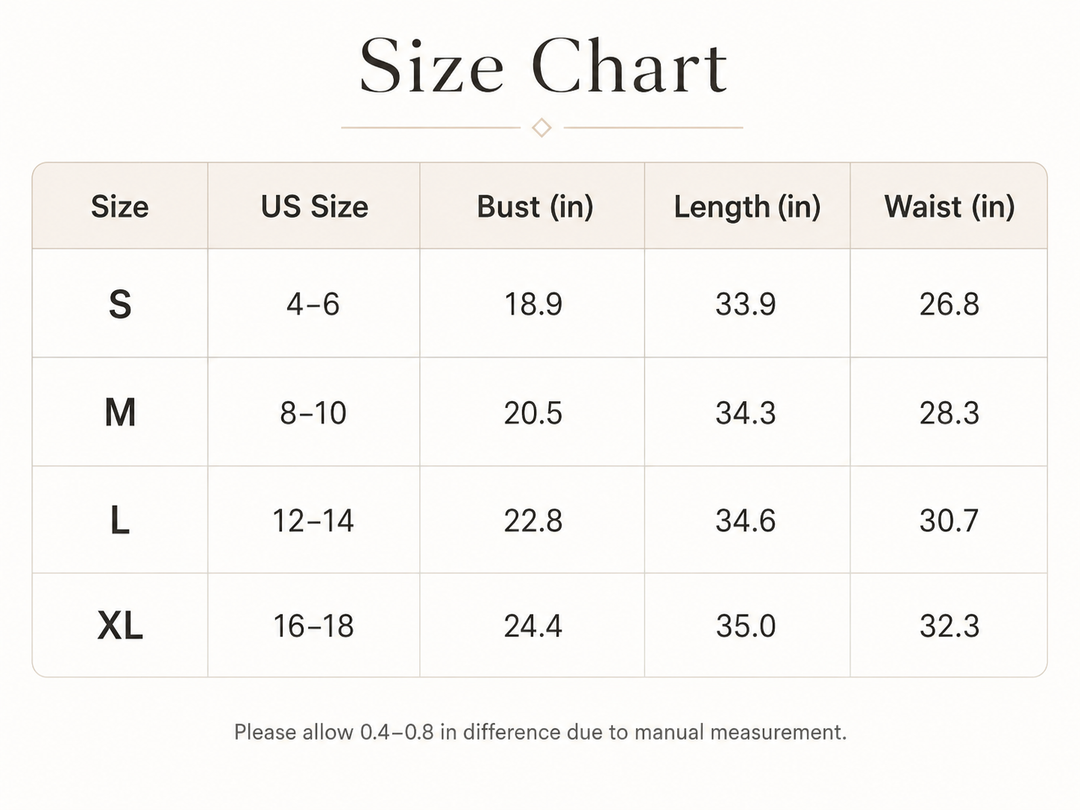Click the Bust (in) header
Image resolution: width=1080 pixels, height=810 pixels.
(535, 207)
